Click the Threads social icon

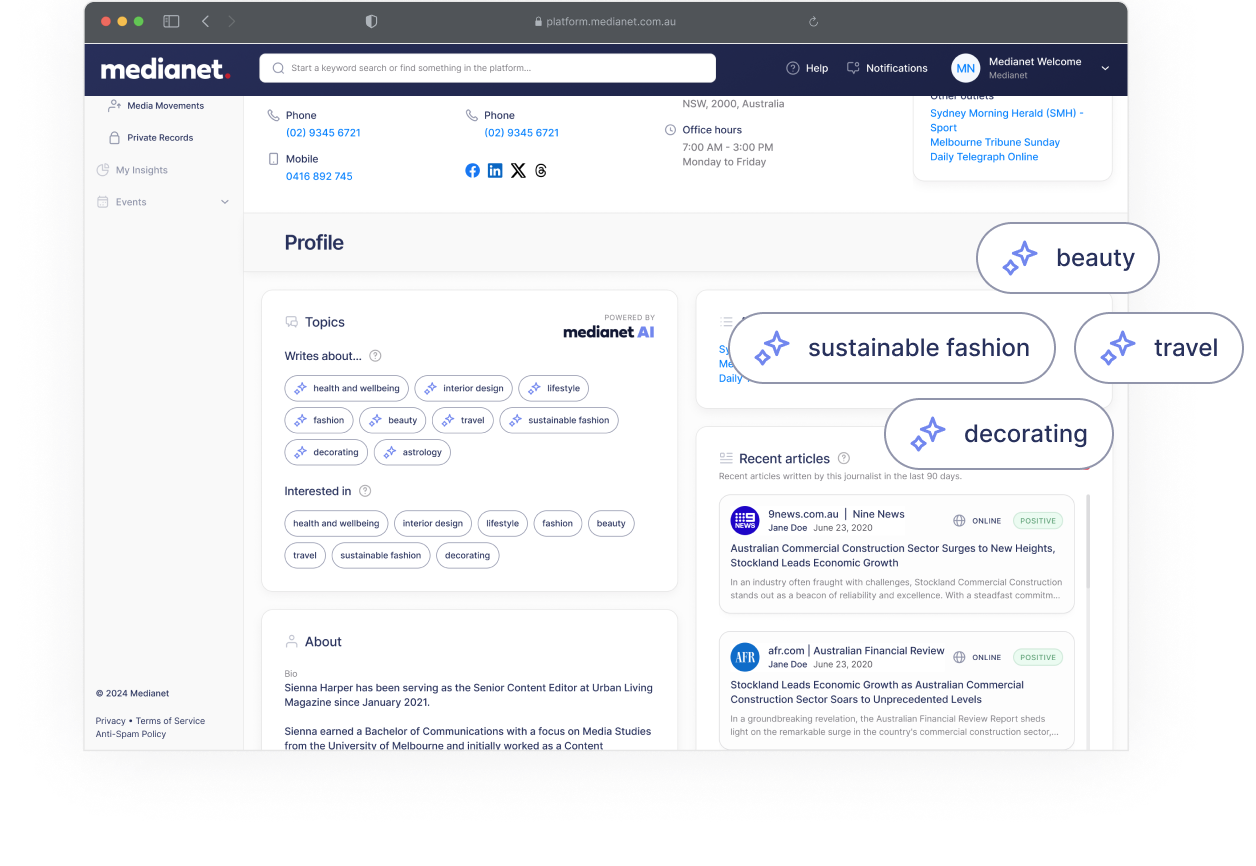coord(540,170)
